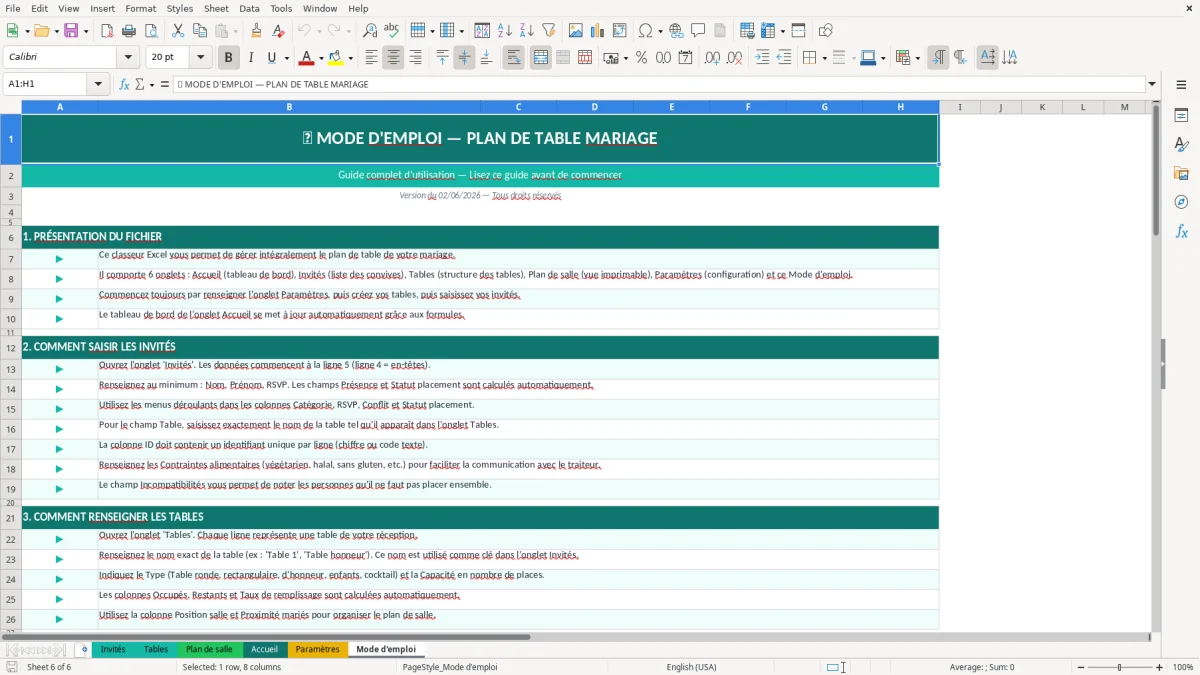Click Sort Ascending icon

504,31
